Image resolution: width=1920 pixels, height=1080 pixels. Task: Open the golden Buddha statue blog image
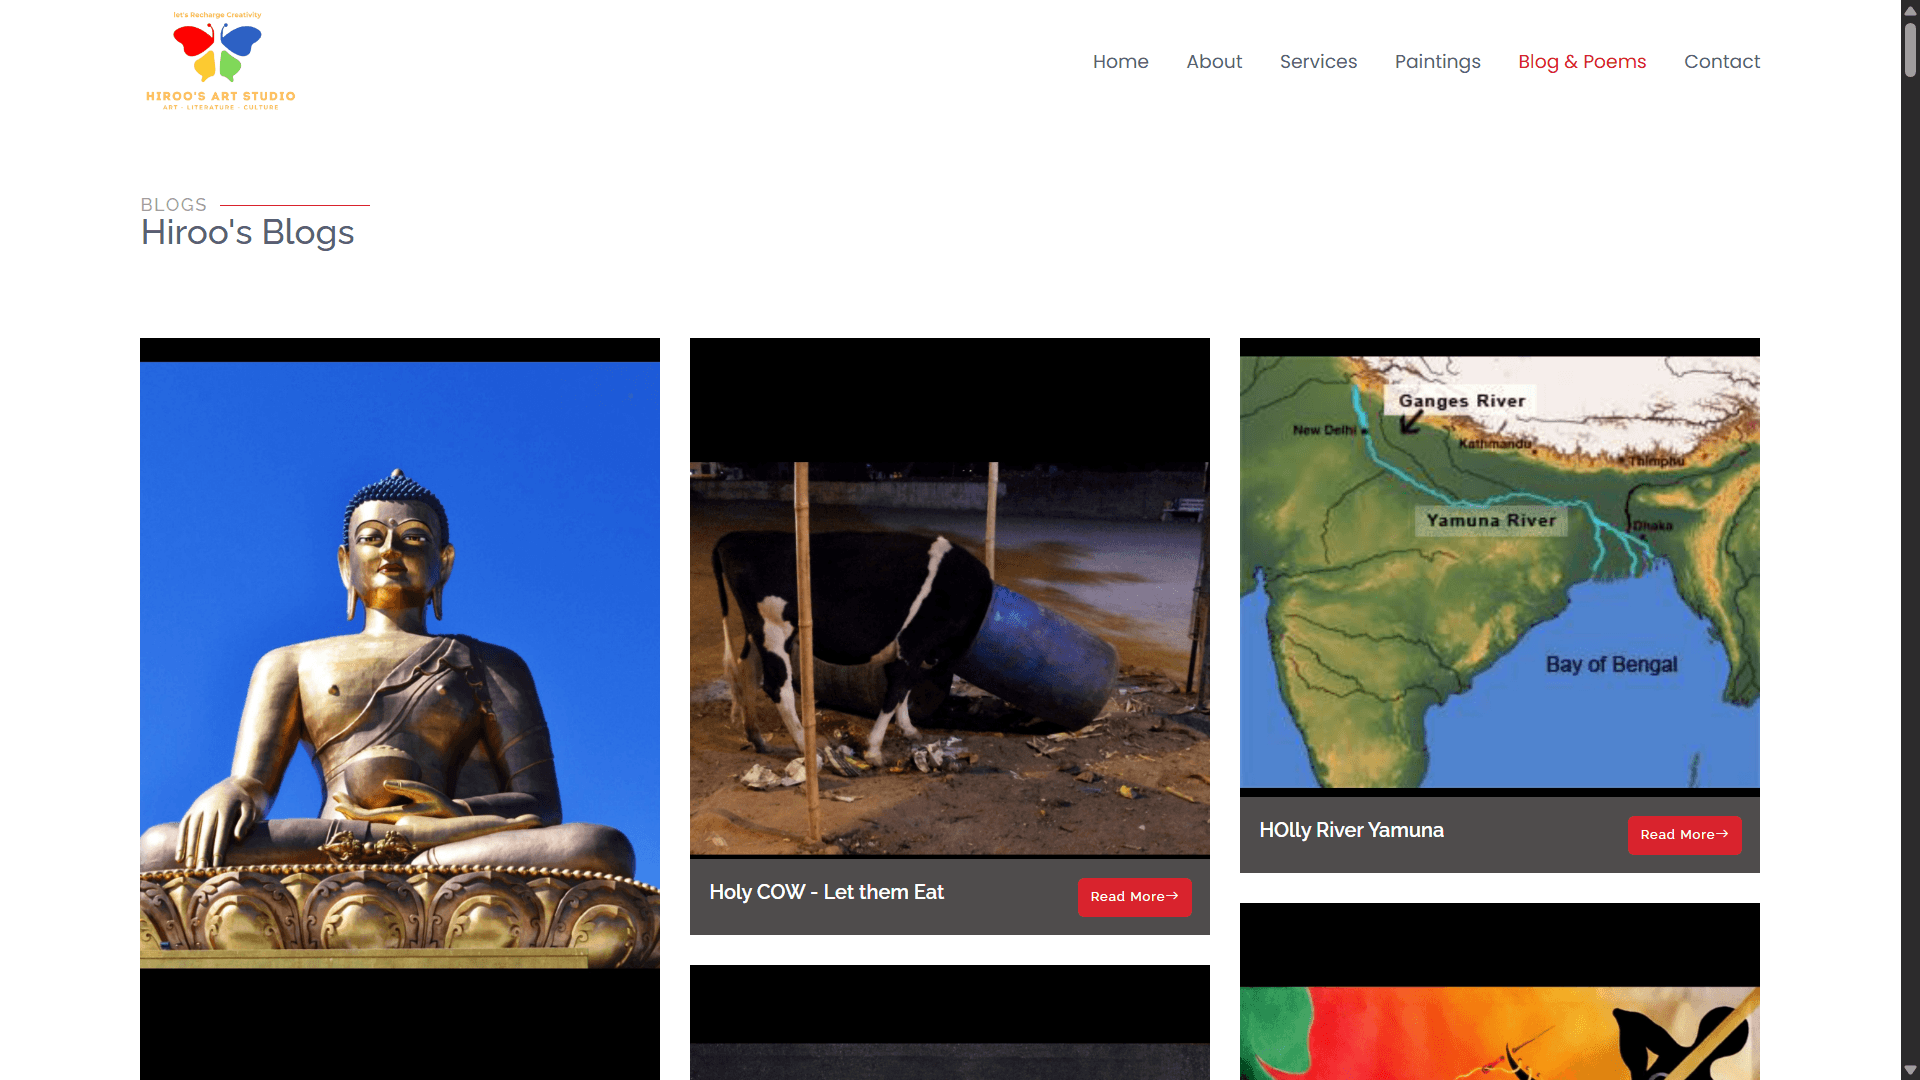click(x=400, y=665)
